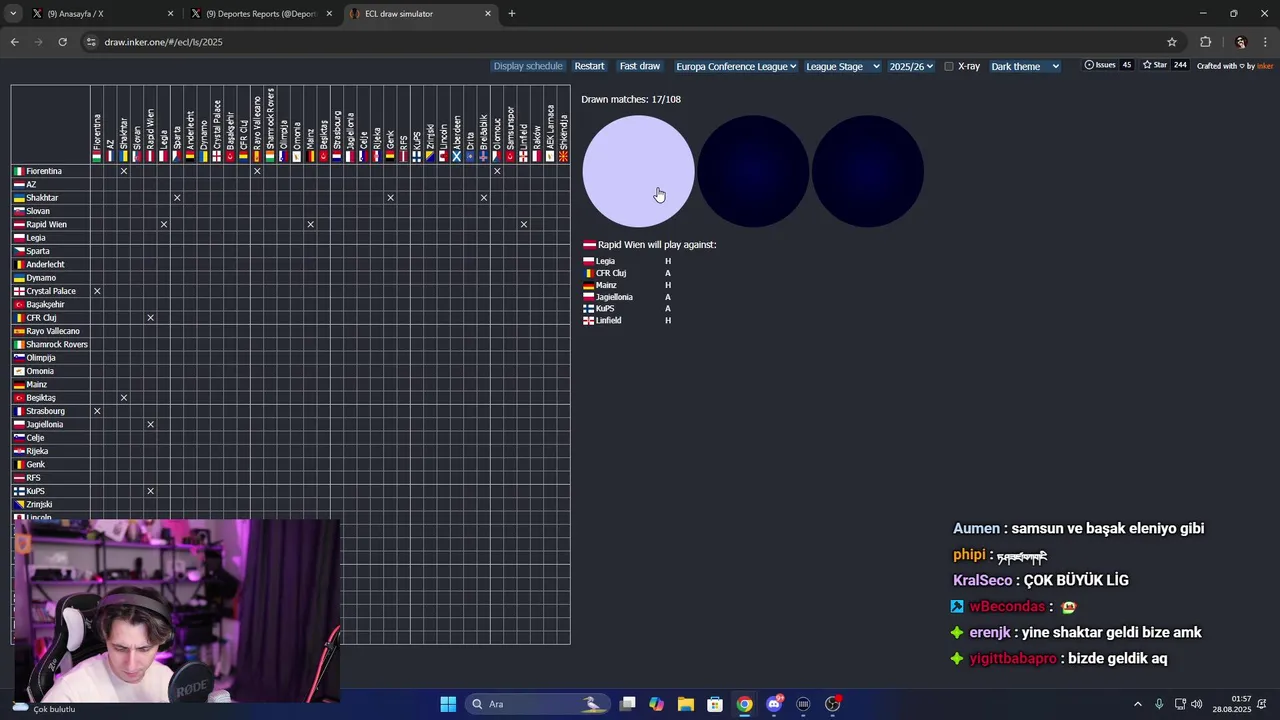Close the Deportes Reports tab
Image resolution: width=1280 pixels, height=720 pixels.
[x=329, y=14]
